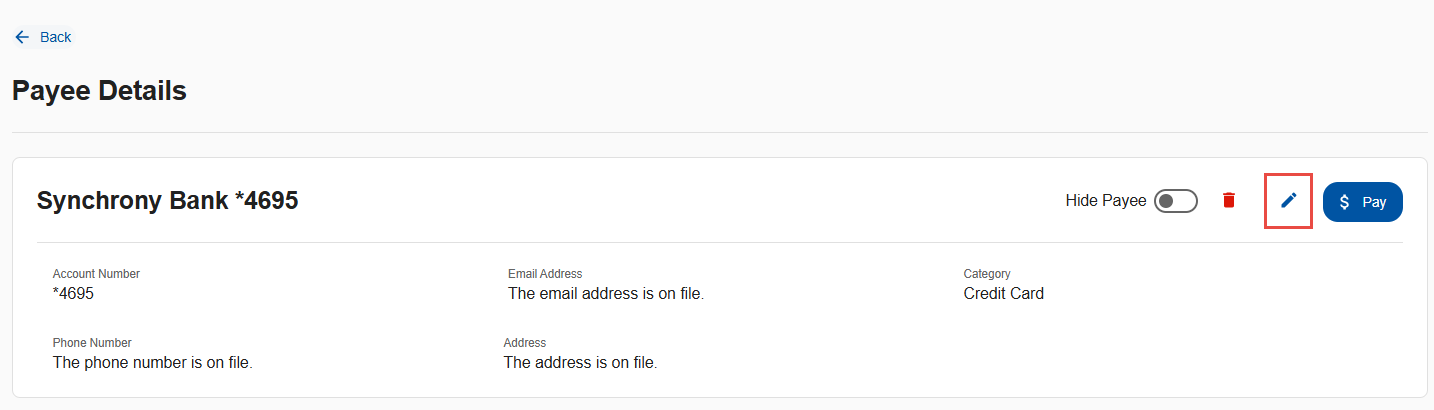The width and height of the screenshot is (1434, 410).
Task: Select "The email address is on file." text
Action: click(x=606, y=294)
